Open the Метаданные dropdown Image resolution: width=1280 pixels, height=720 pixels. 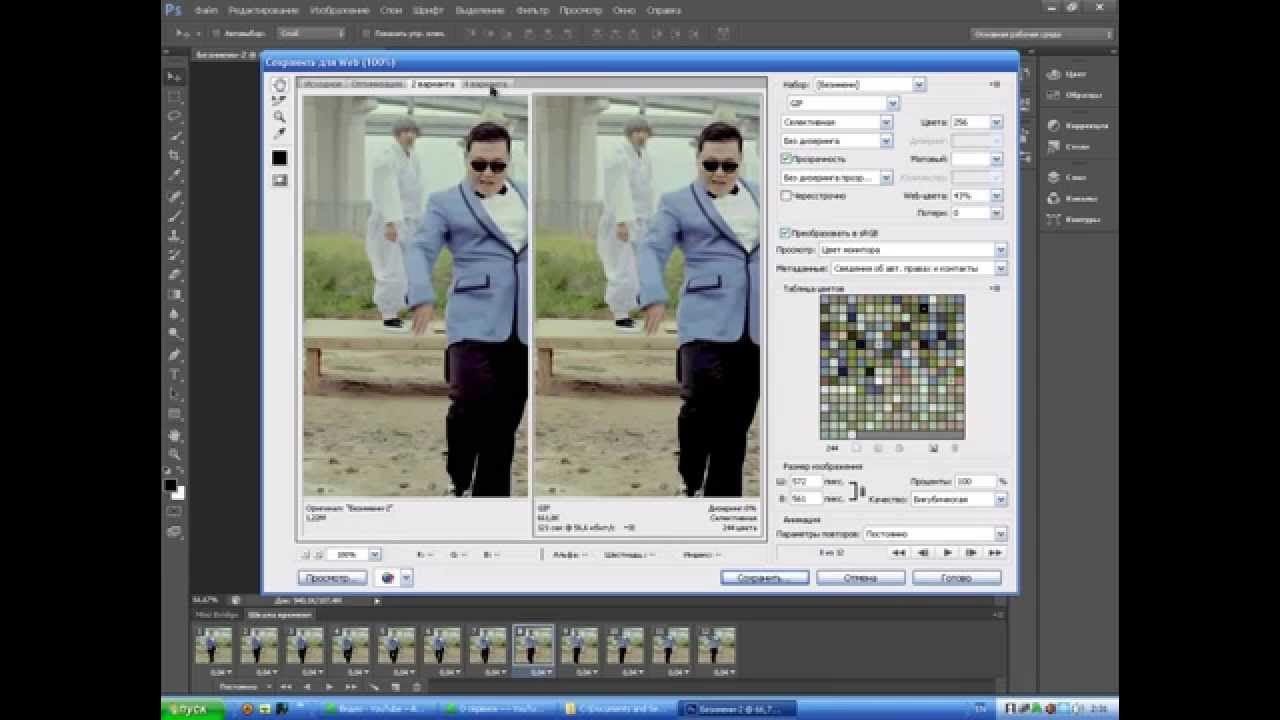point(918,268)
